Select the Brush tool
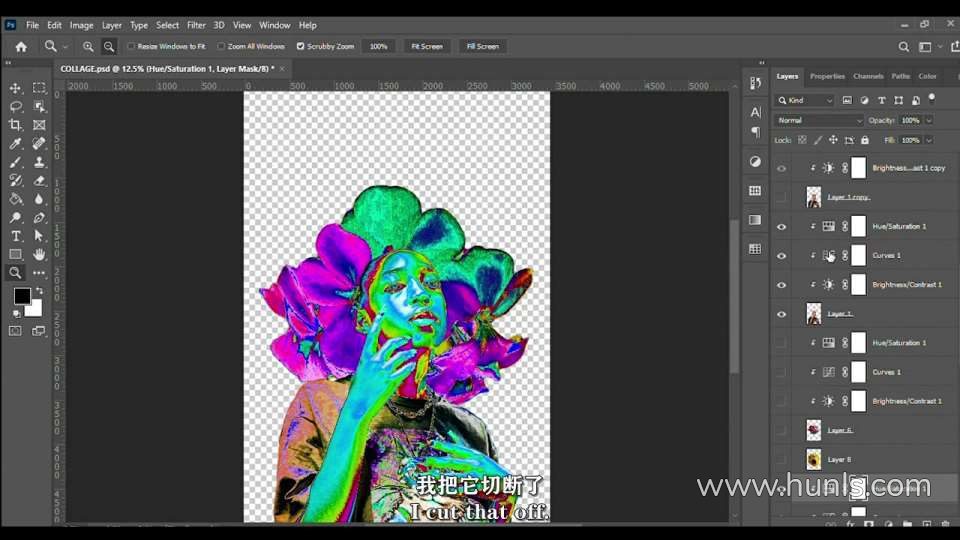This screenshot has height=540, width=960. (x=15, y=162)
